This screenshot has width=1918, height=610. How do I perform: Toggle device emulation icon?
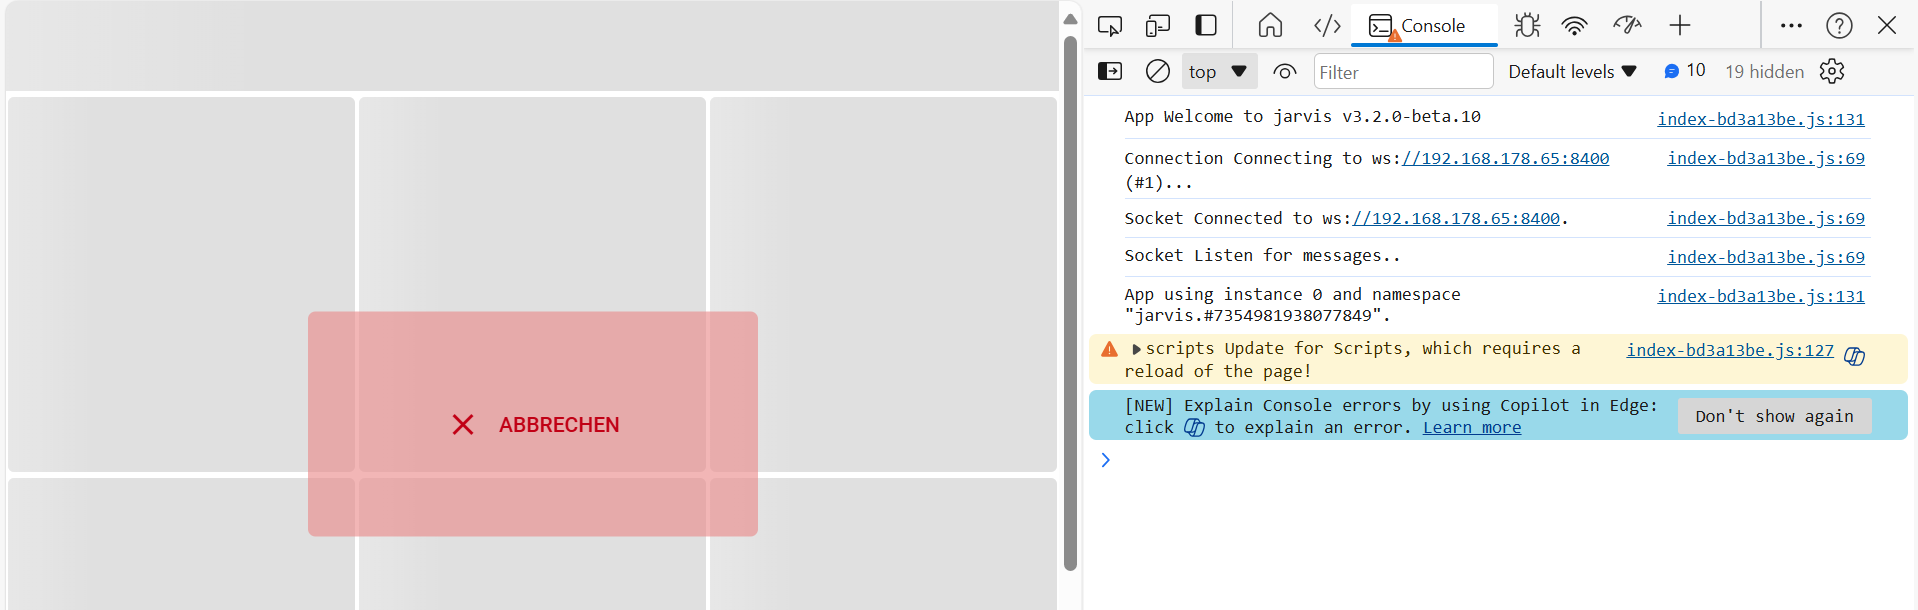pyautogui.click(x=1158, y=26)
